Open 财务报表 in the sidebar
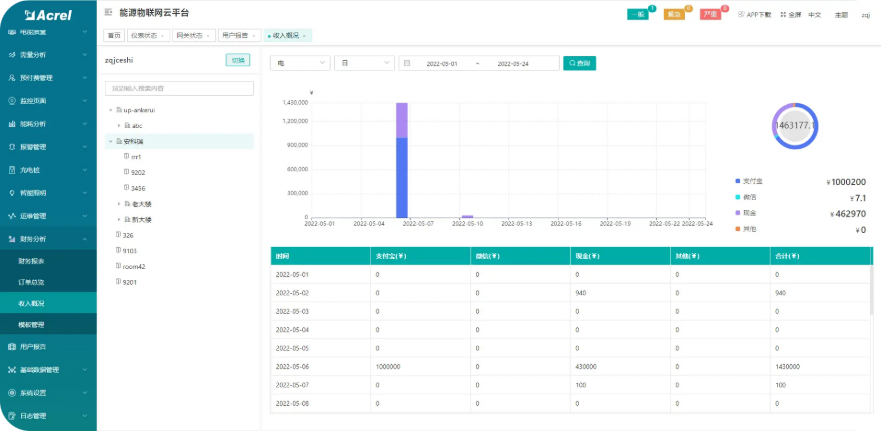The height and width of the screenshot is (431, 881). click(x=31, y=261)
